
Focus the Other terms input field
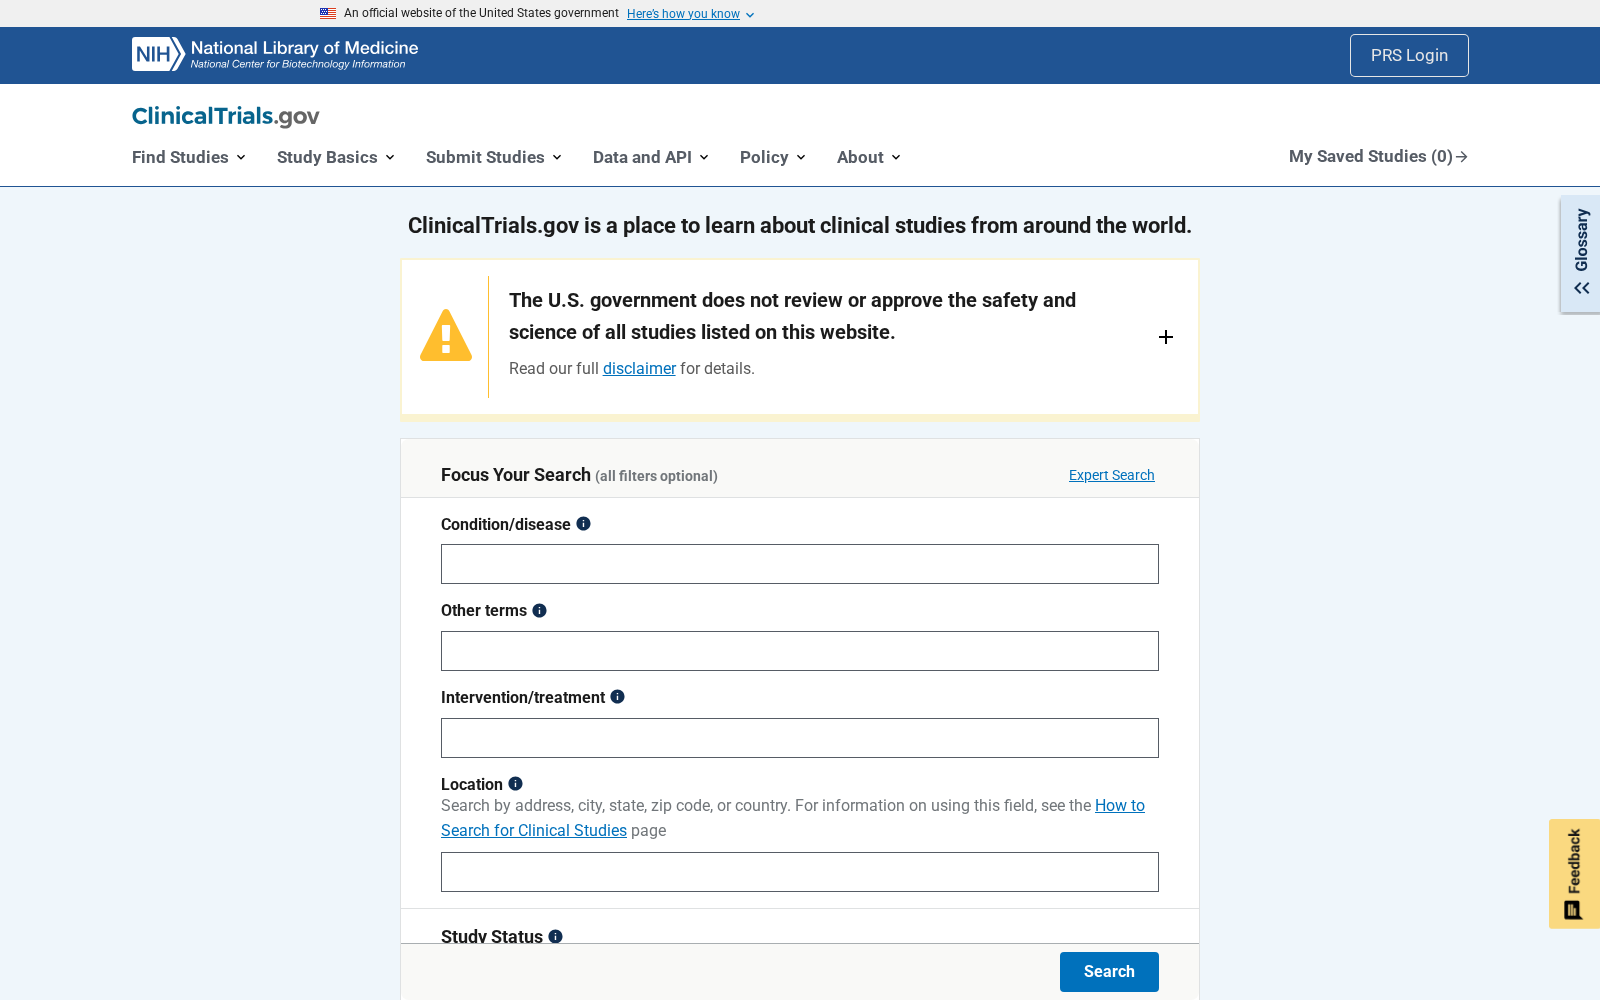point(800,651)
